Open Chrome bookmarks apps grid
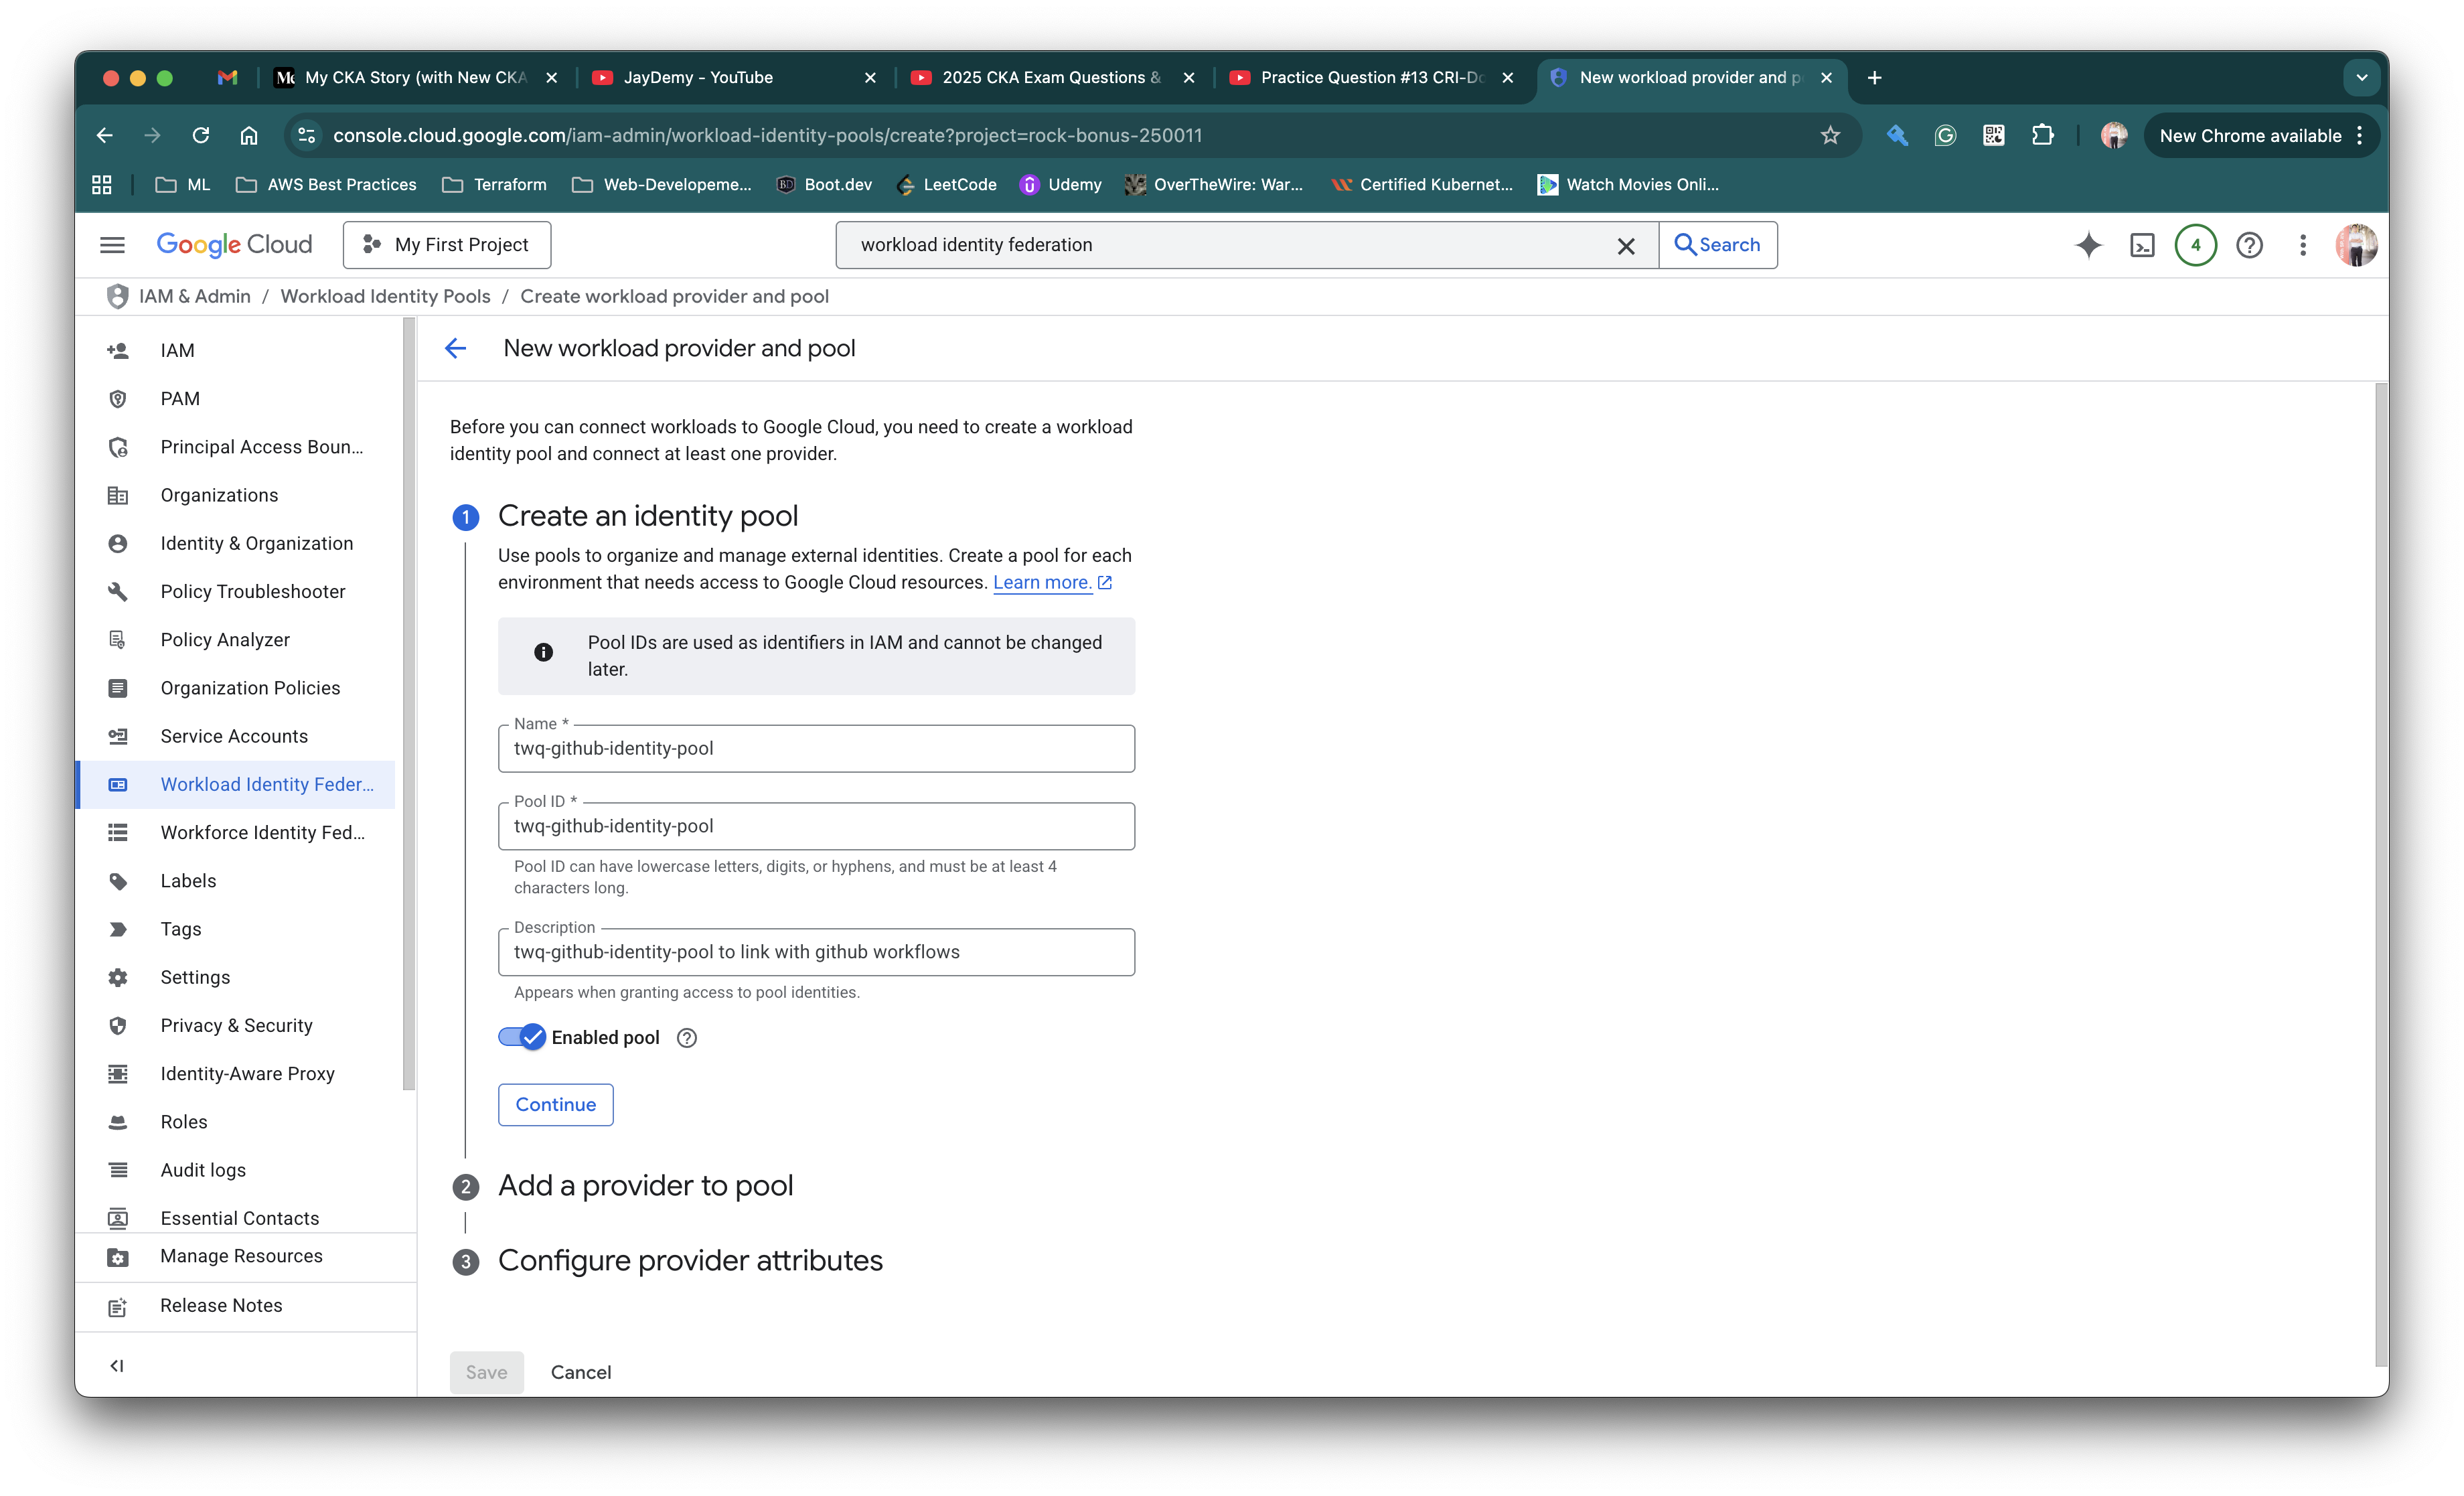 (102, 184)
